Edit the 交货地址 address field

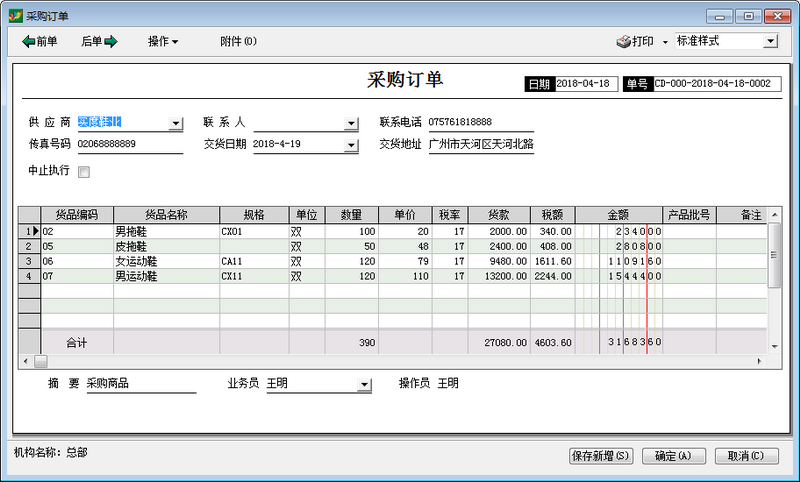481,144
